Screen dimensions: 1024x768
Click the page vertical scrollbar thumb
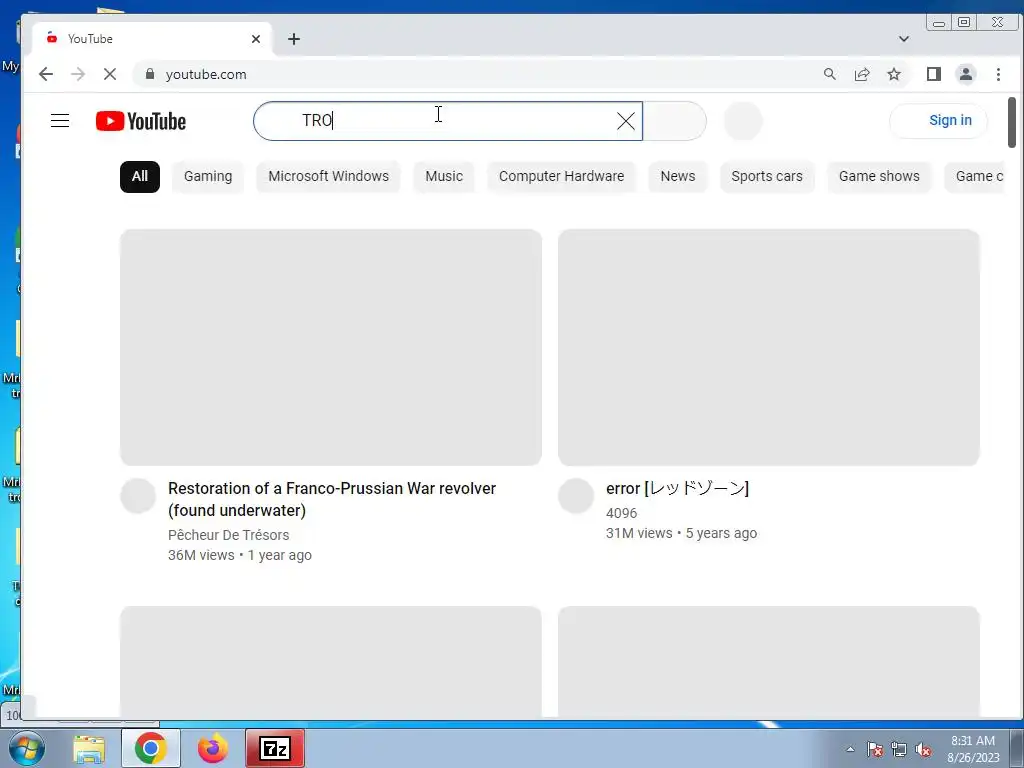[1012, 122]
